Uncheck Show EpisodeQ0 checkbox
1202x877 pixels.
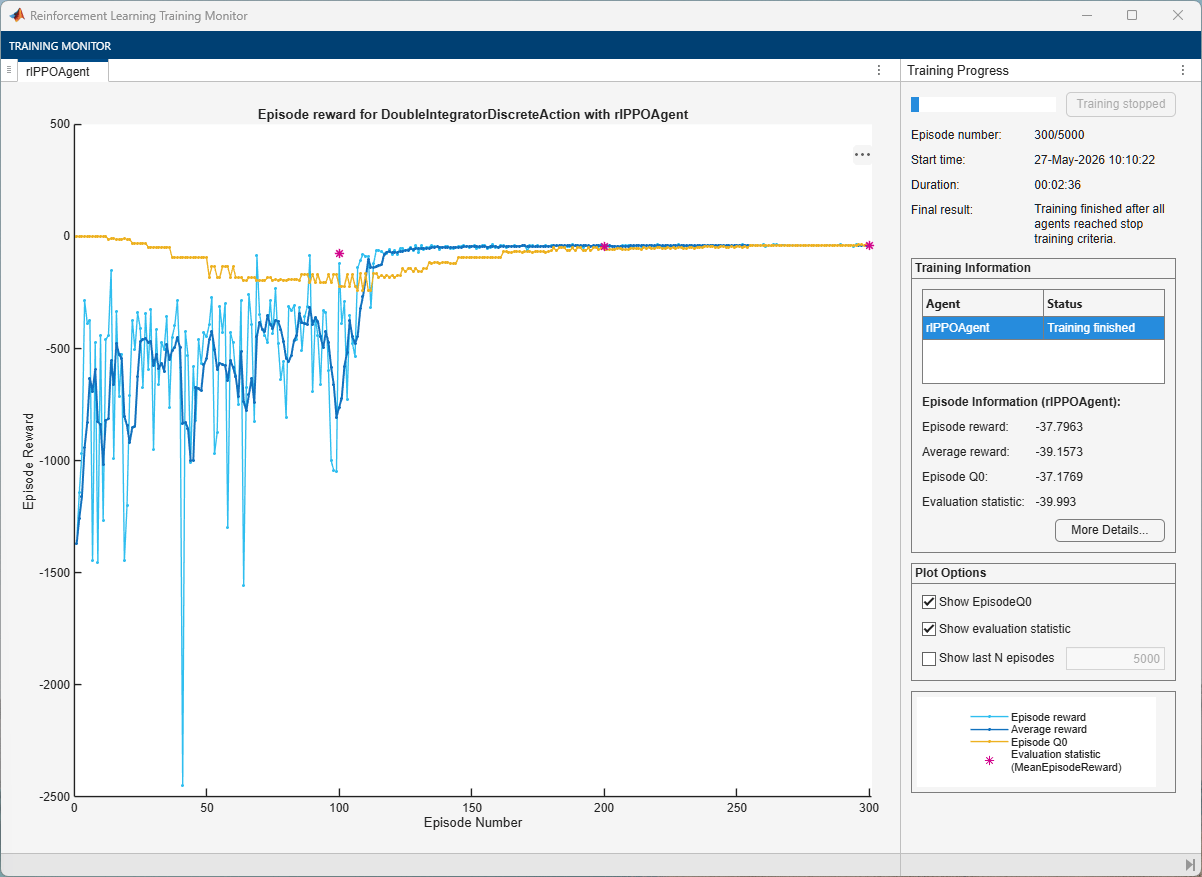pyautogui.click(x=929, y=602)
